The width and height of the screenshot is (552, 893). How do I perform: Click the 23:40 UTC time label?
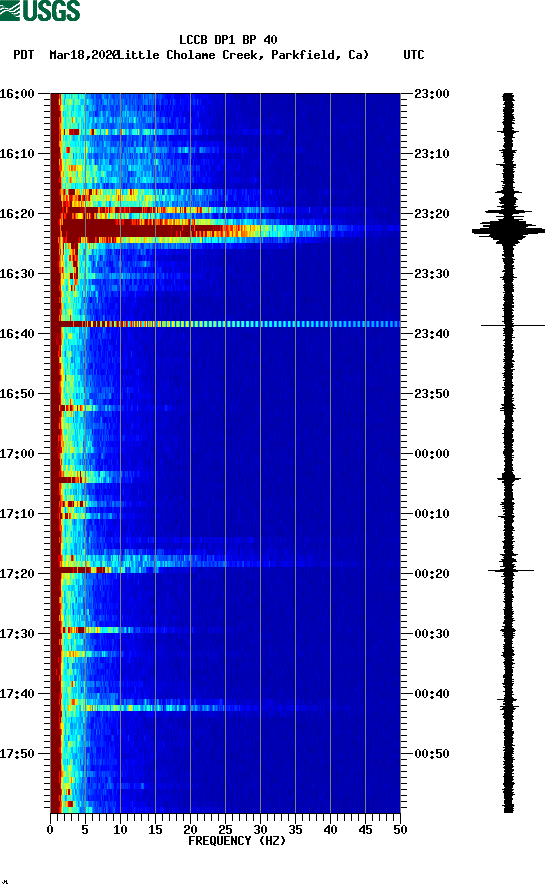pos(432,333)
